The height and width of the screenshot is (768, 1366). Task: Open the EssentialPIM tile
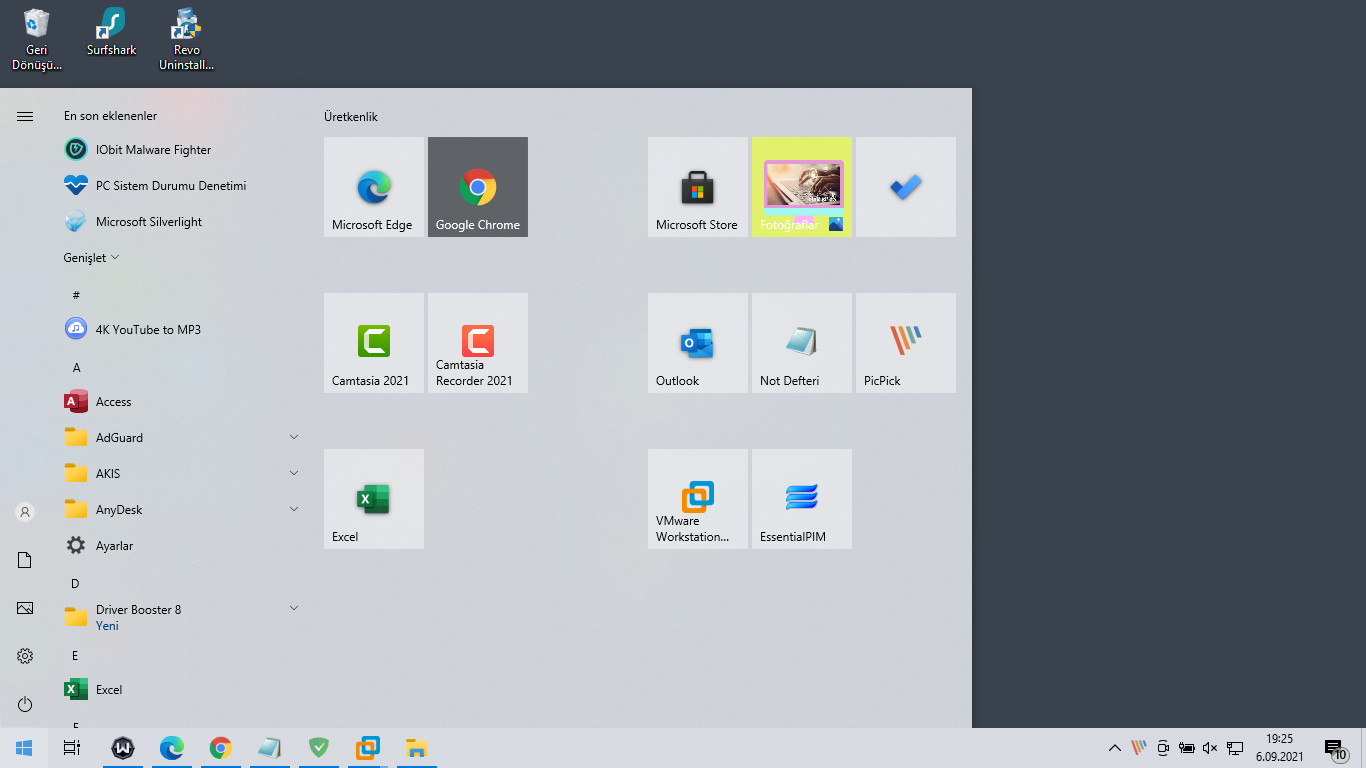pyautogui.click(x=802, y=499)
